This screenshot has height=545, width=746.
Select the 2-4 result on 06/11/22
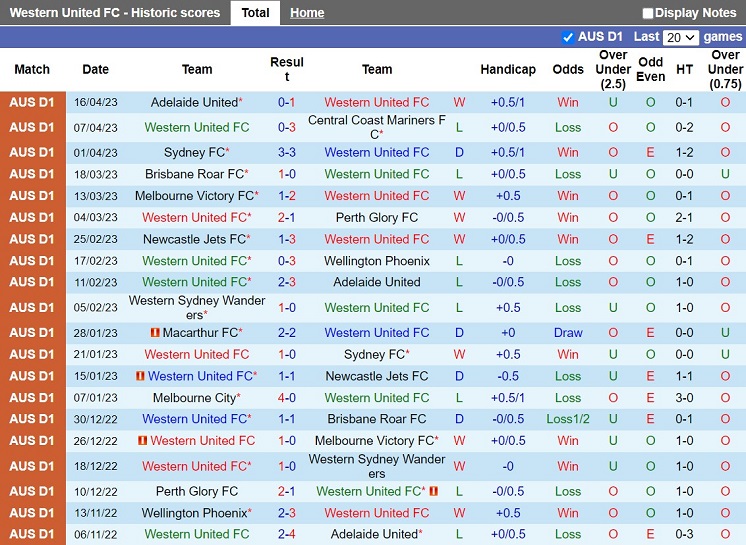coord(286,534)
